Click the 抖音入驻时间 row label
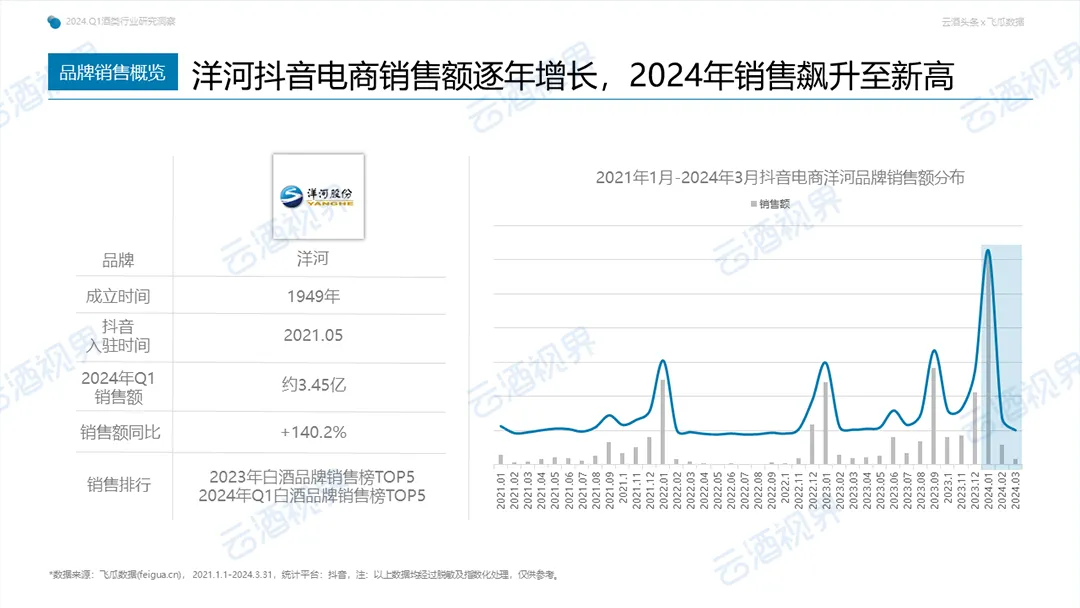Viewport: 1080px width, 608px height. click(x=118, y=336)
